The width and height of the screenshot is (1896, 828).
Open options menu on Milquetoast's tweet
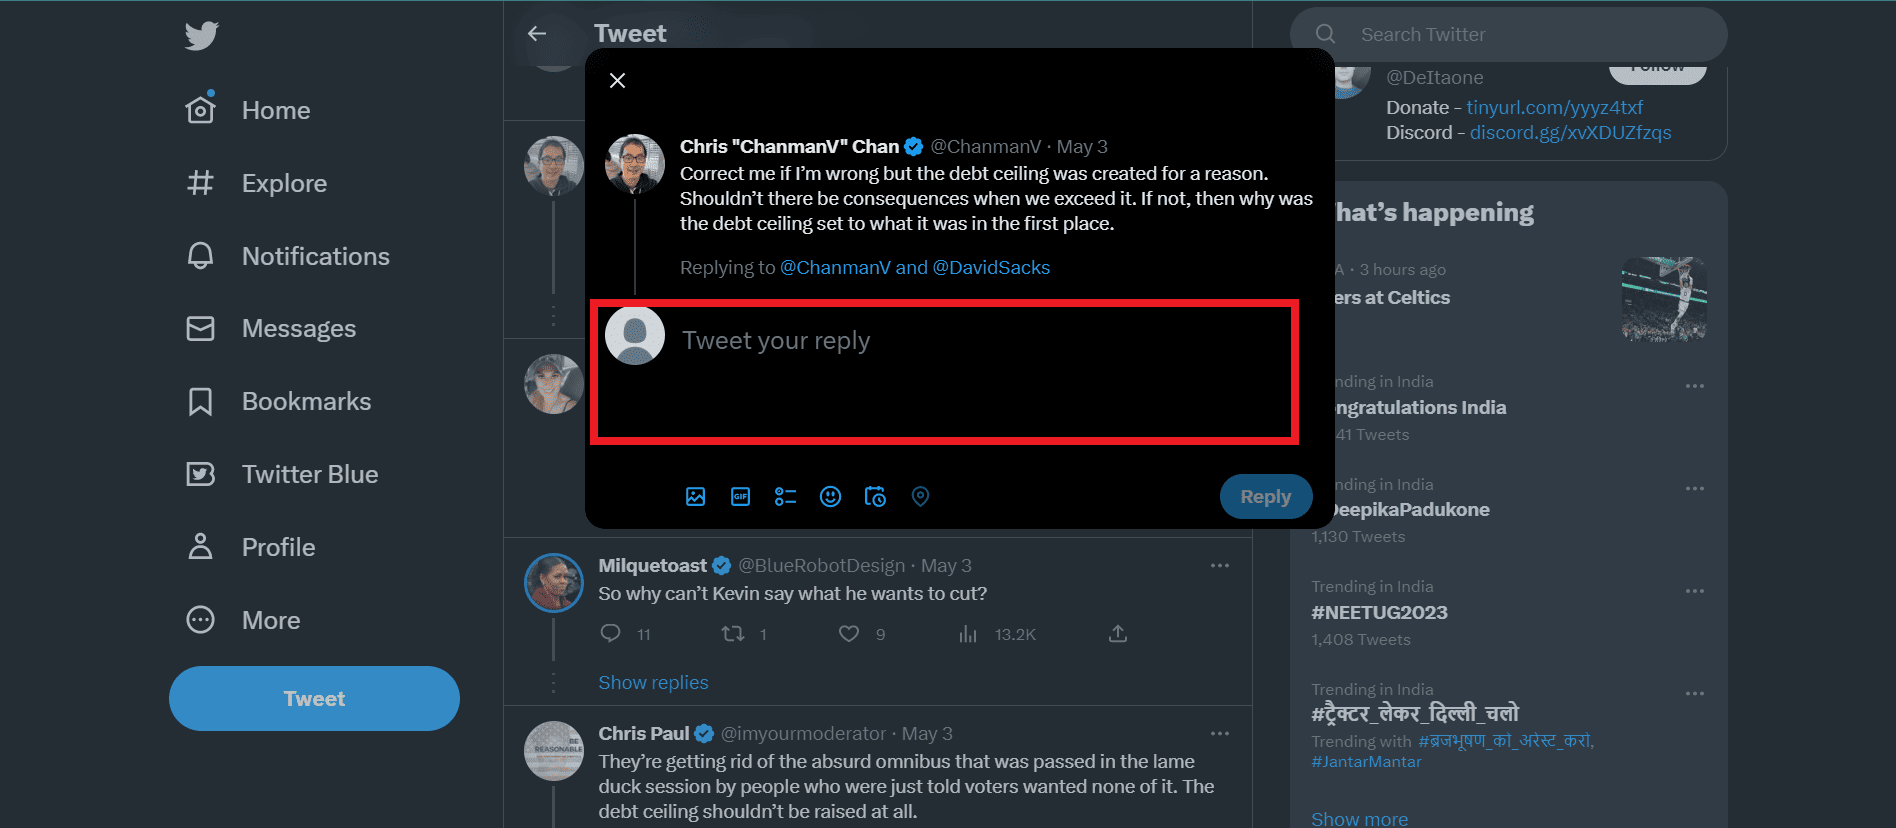tap(1219, 565)
